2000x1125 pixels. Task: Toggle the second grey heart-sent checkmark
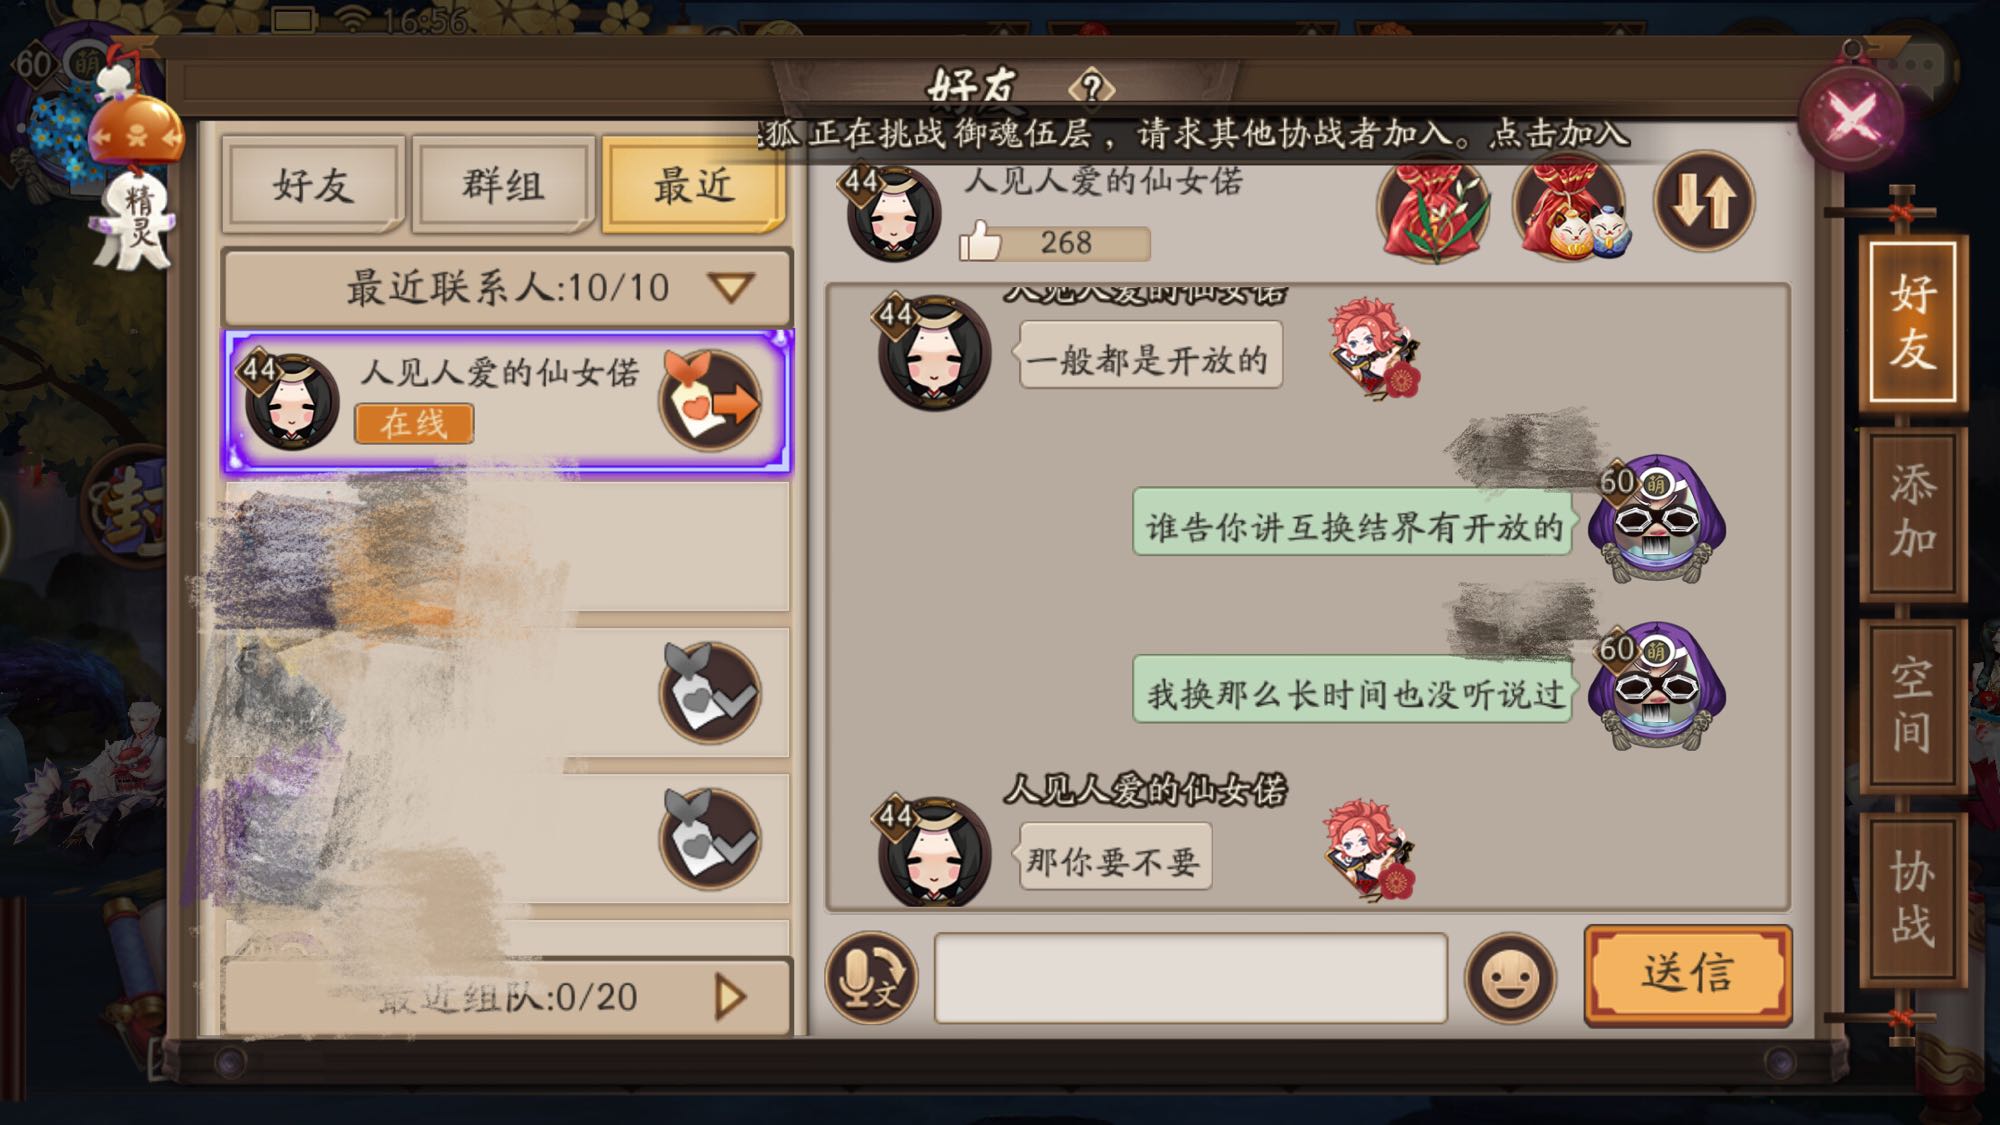(710, 839)
